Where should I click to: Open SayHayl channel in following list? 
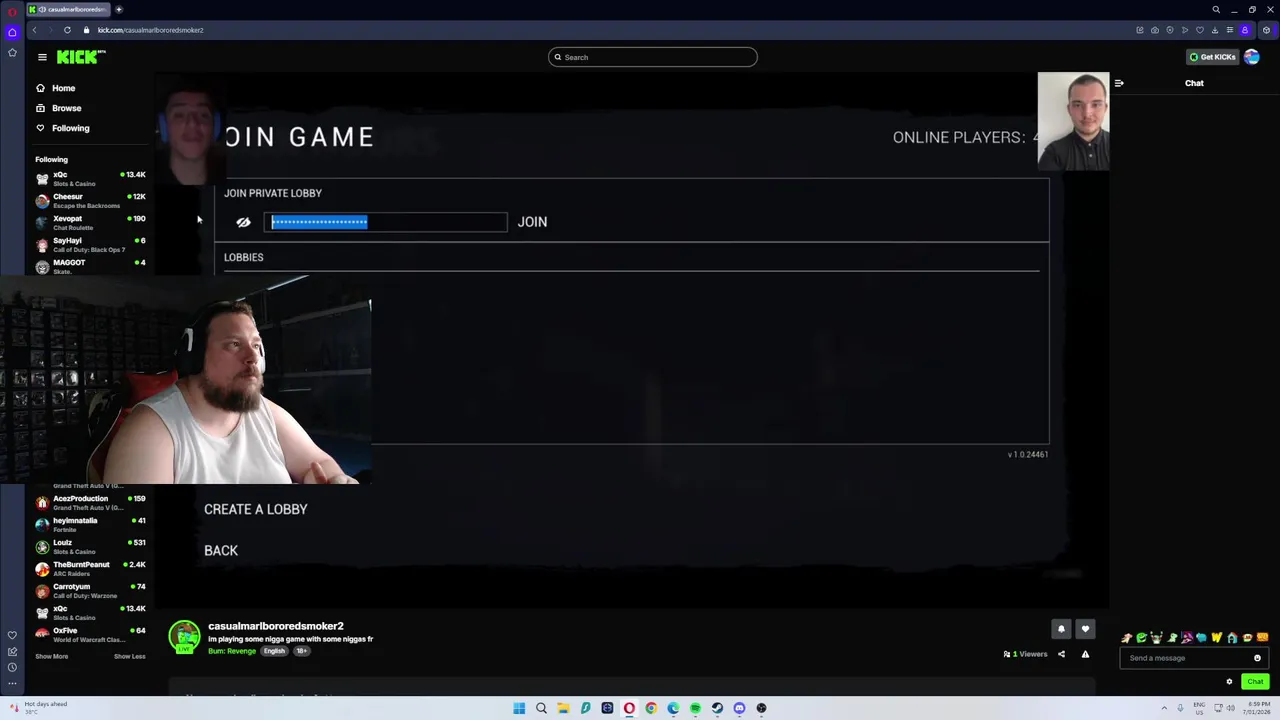90,245
